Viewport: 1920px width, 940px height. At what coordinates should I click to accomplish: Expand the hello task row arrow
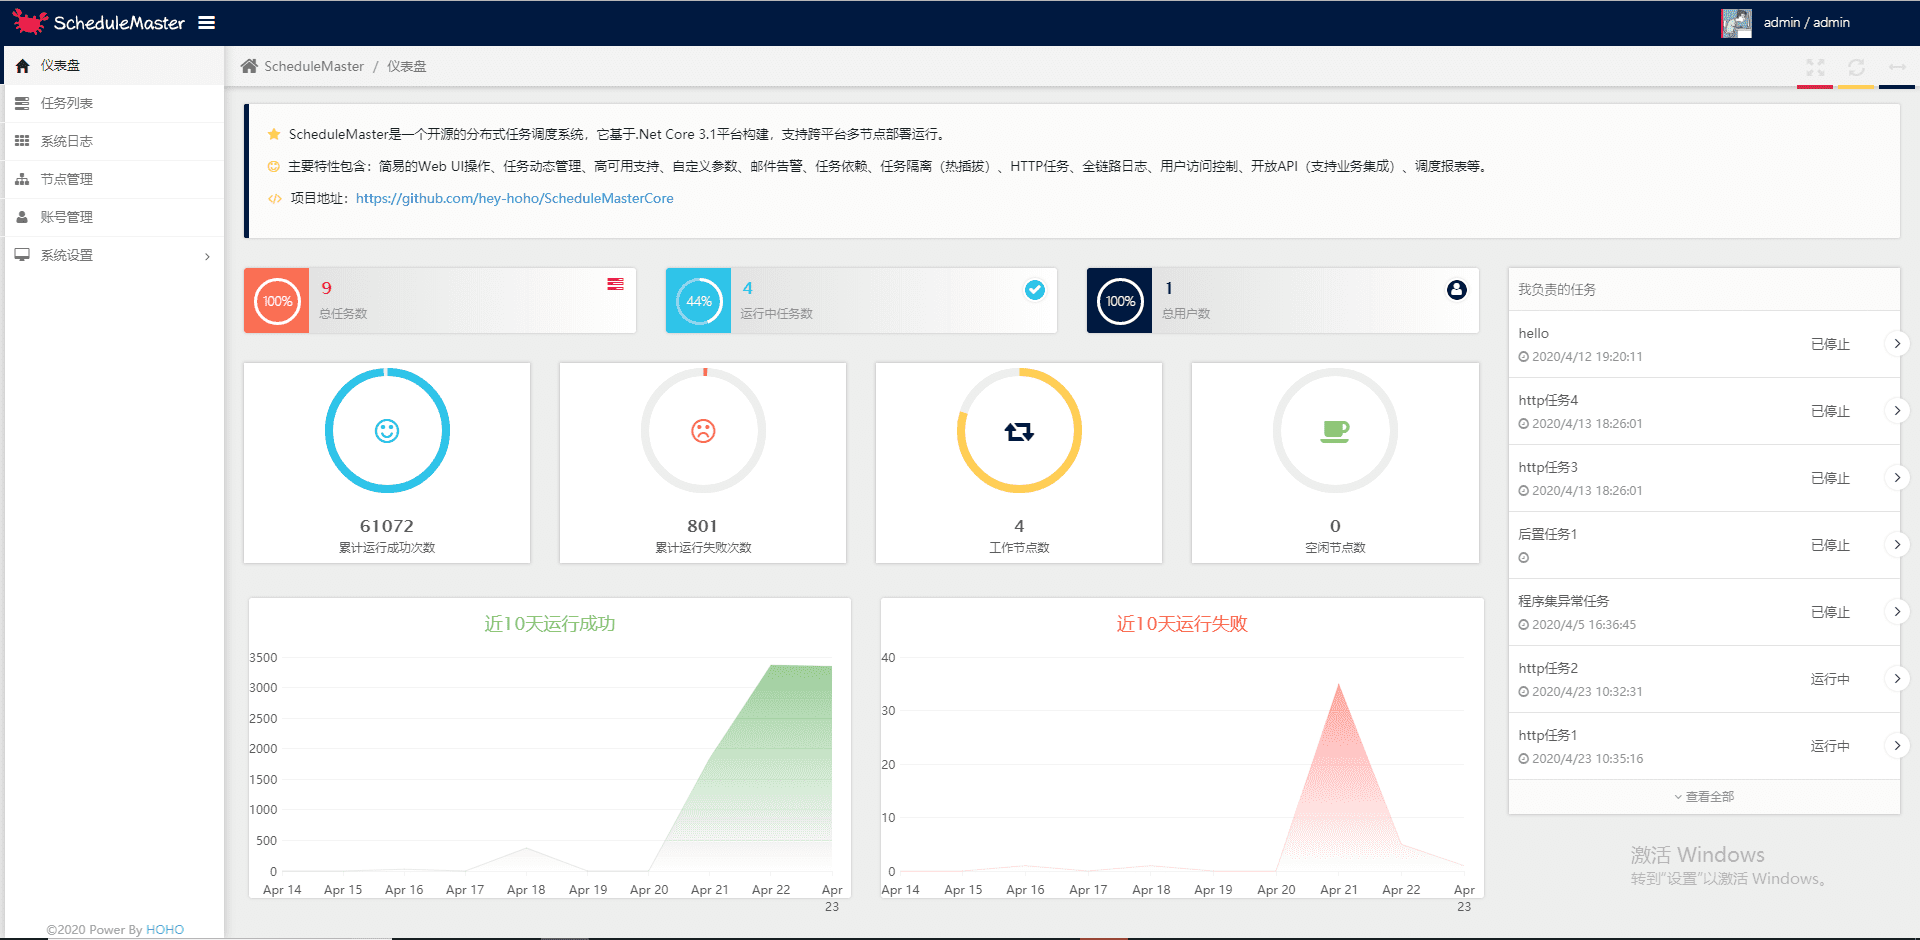click(x=1897, y=344)
